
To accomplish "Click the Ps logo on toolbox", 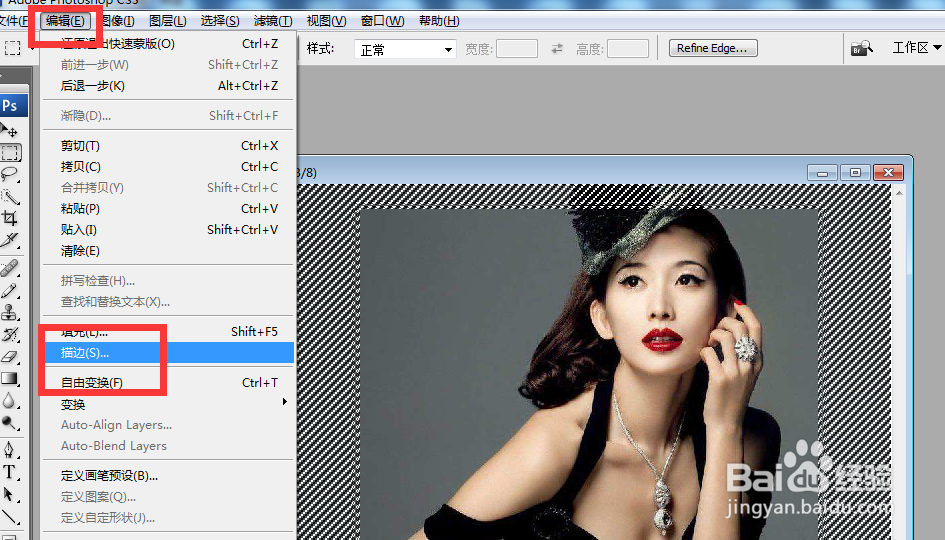I will pos(12,105).
